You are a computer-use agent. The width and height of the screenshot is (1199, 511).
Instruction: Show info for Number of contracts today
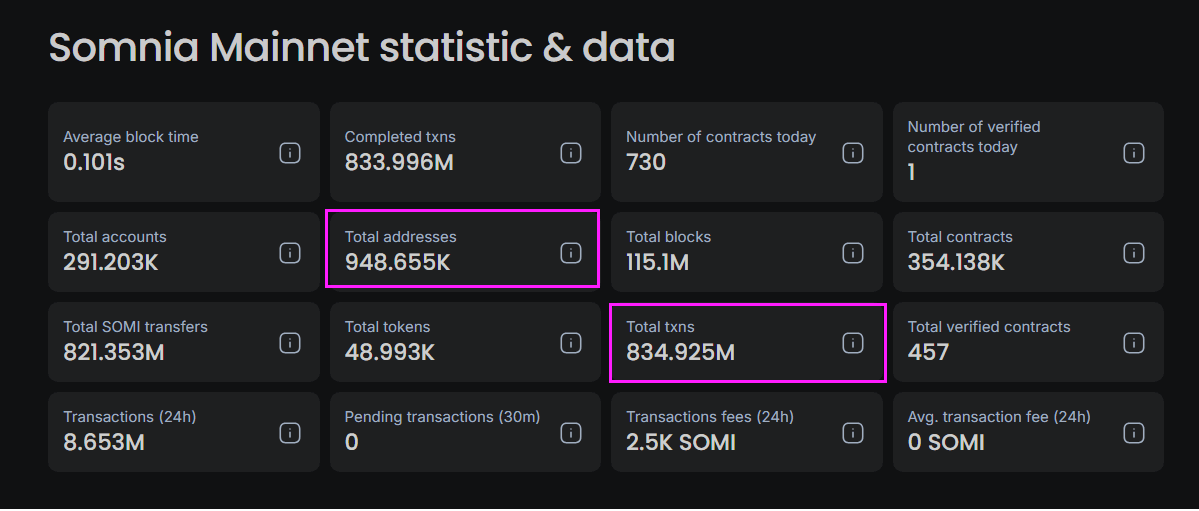click(x=852, y=153)
